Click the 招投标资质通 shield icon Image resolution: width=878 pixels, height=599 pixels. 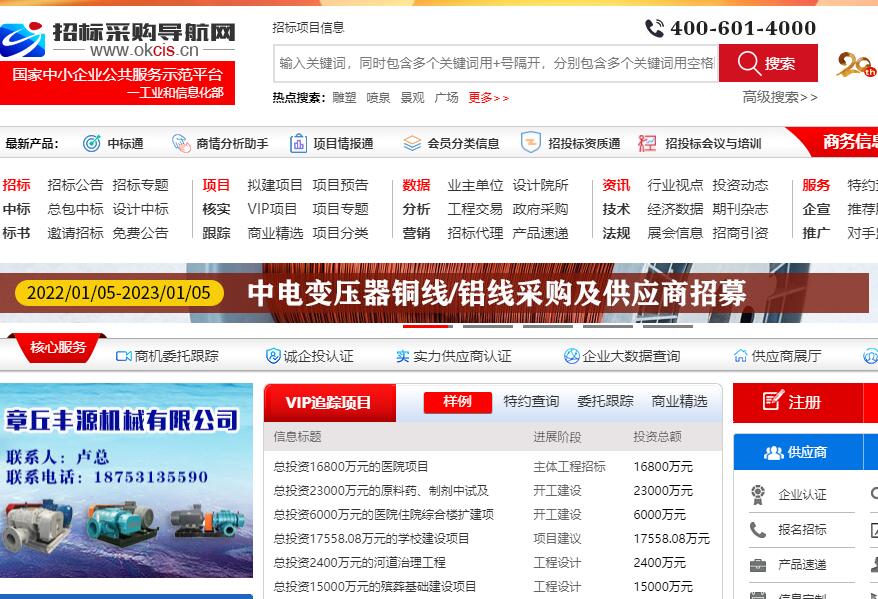531,143
